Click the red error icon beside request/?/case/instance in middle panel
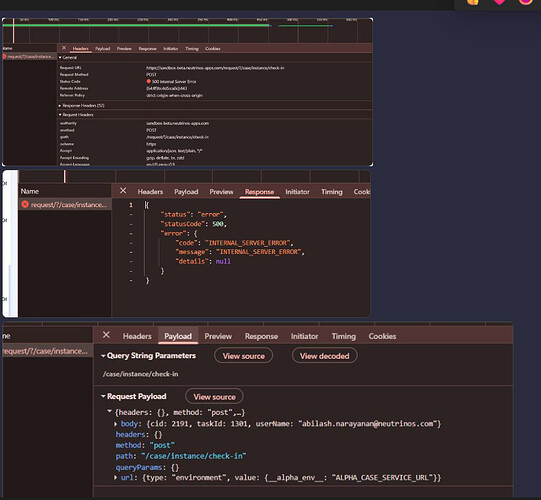 tap(25, 204)
